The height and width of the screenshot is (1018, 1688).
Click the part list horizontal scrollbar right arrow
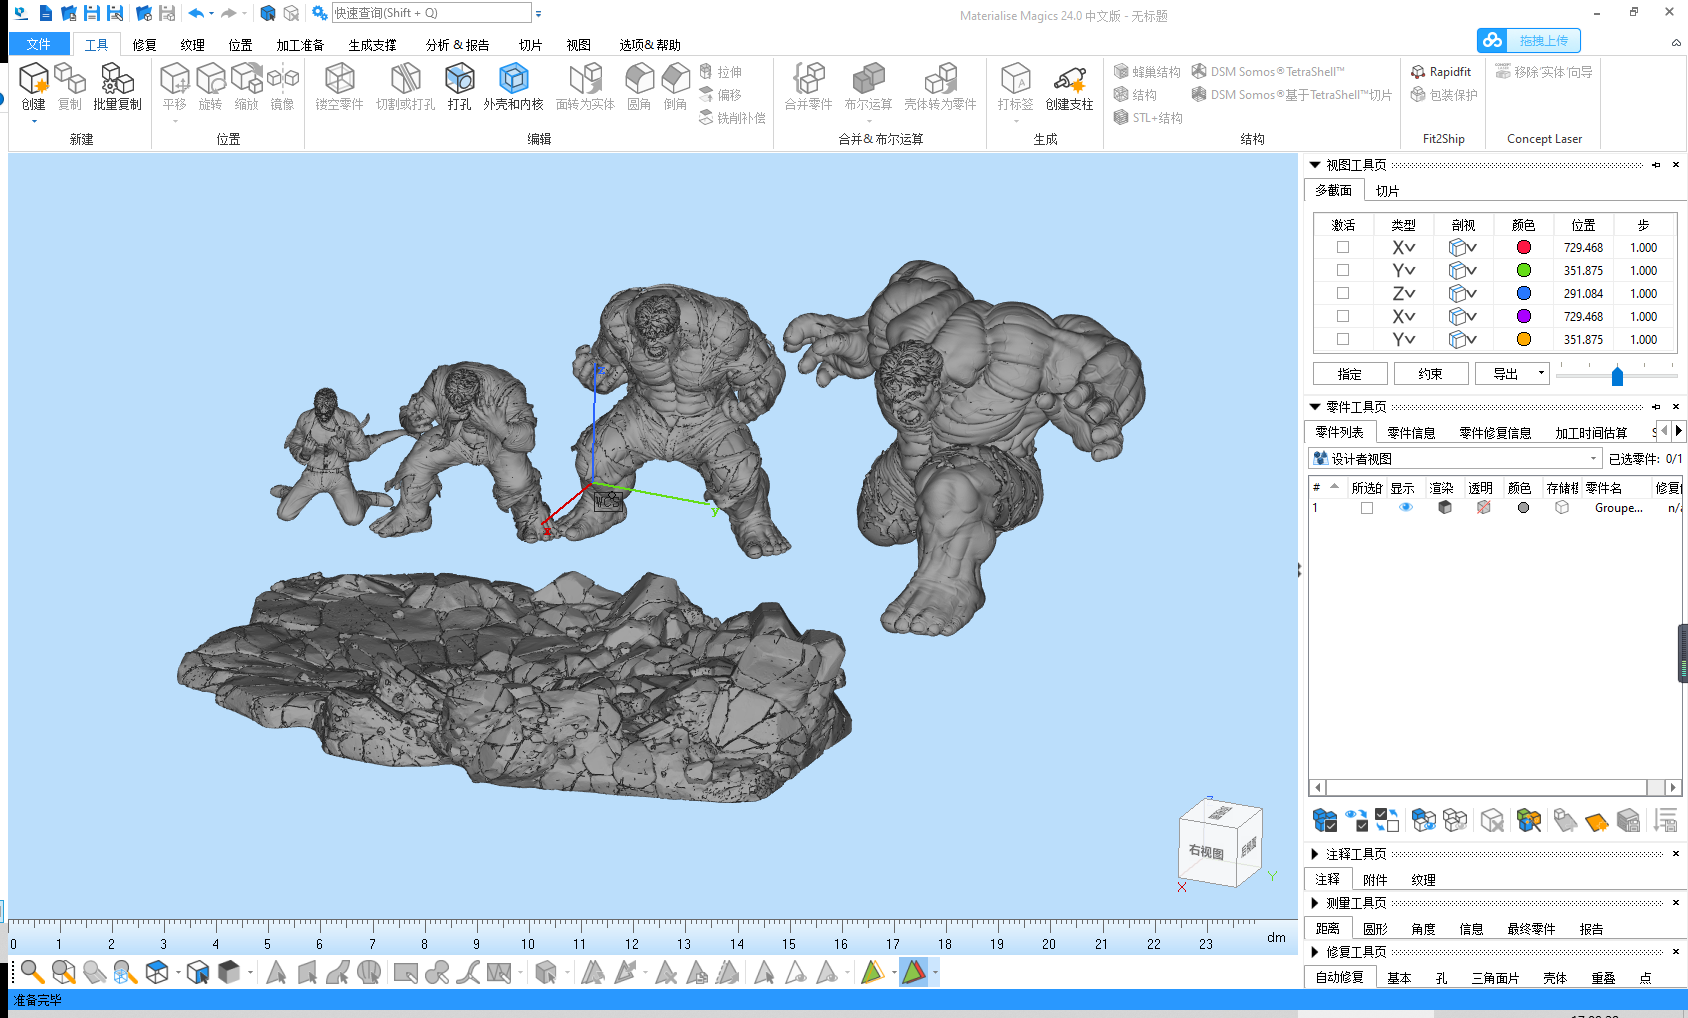1672,787
